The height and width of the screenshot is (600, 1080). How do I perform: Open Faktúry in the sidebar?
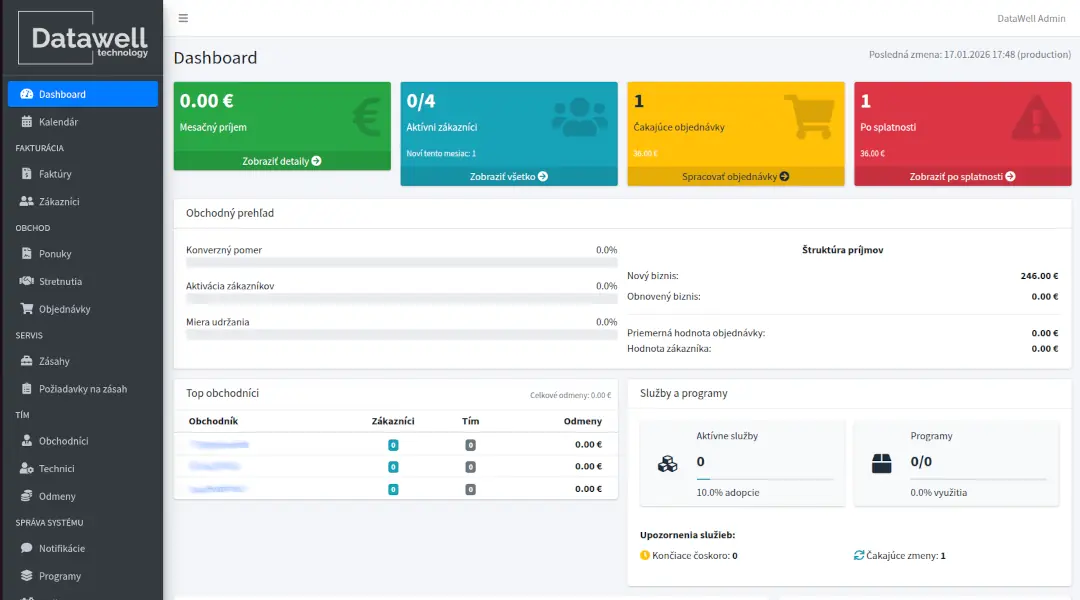pyautogui.click(x=55, y=174)
